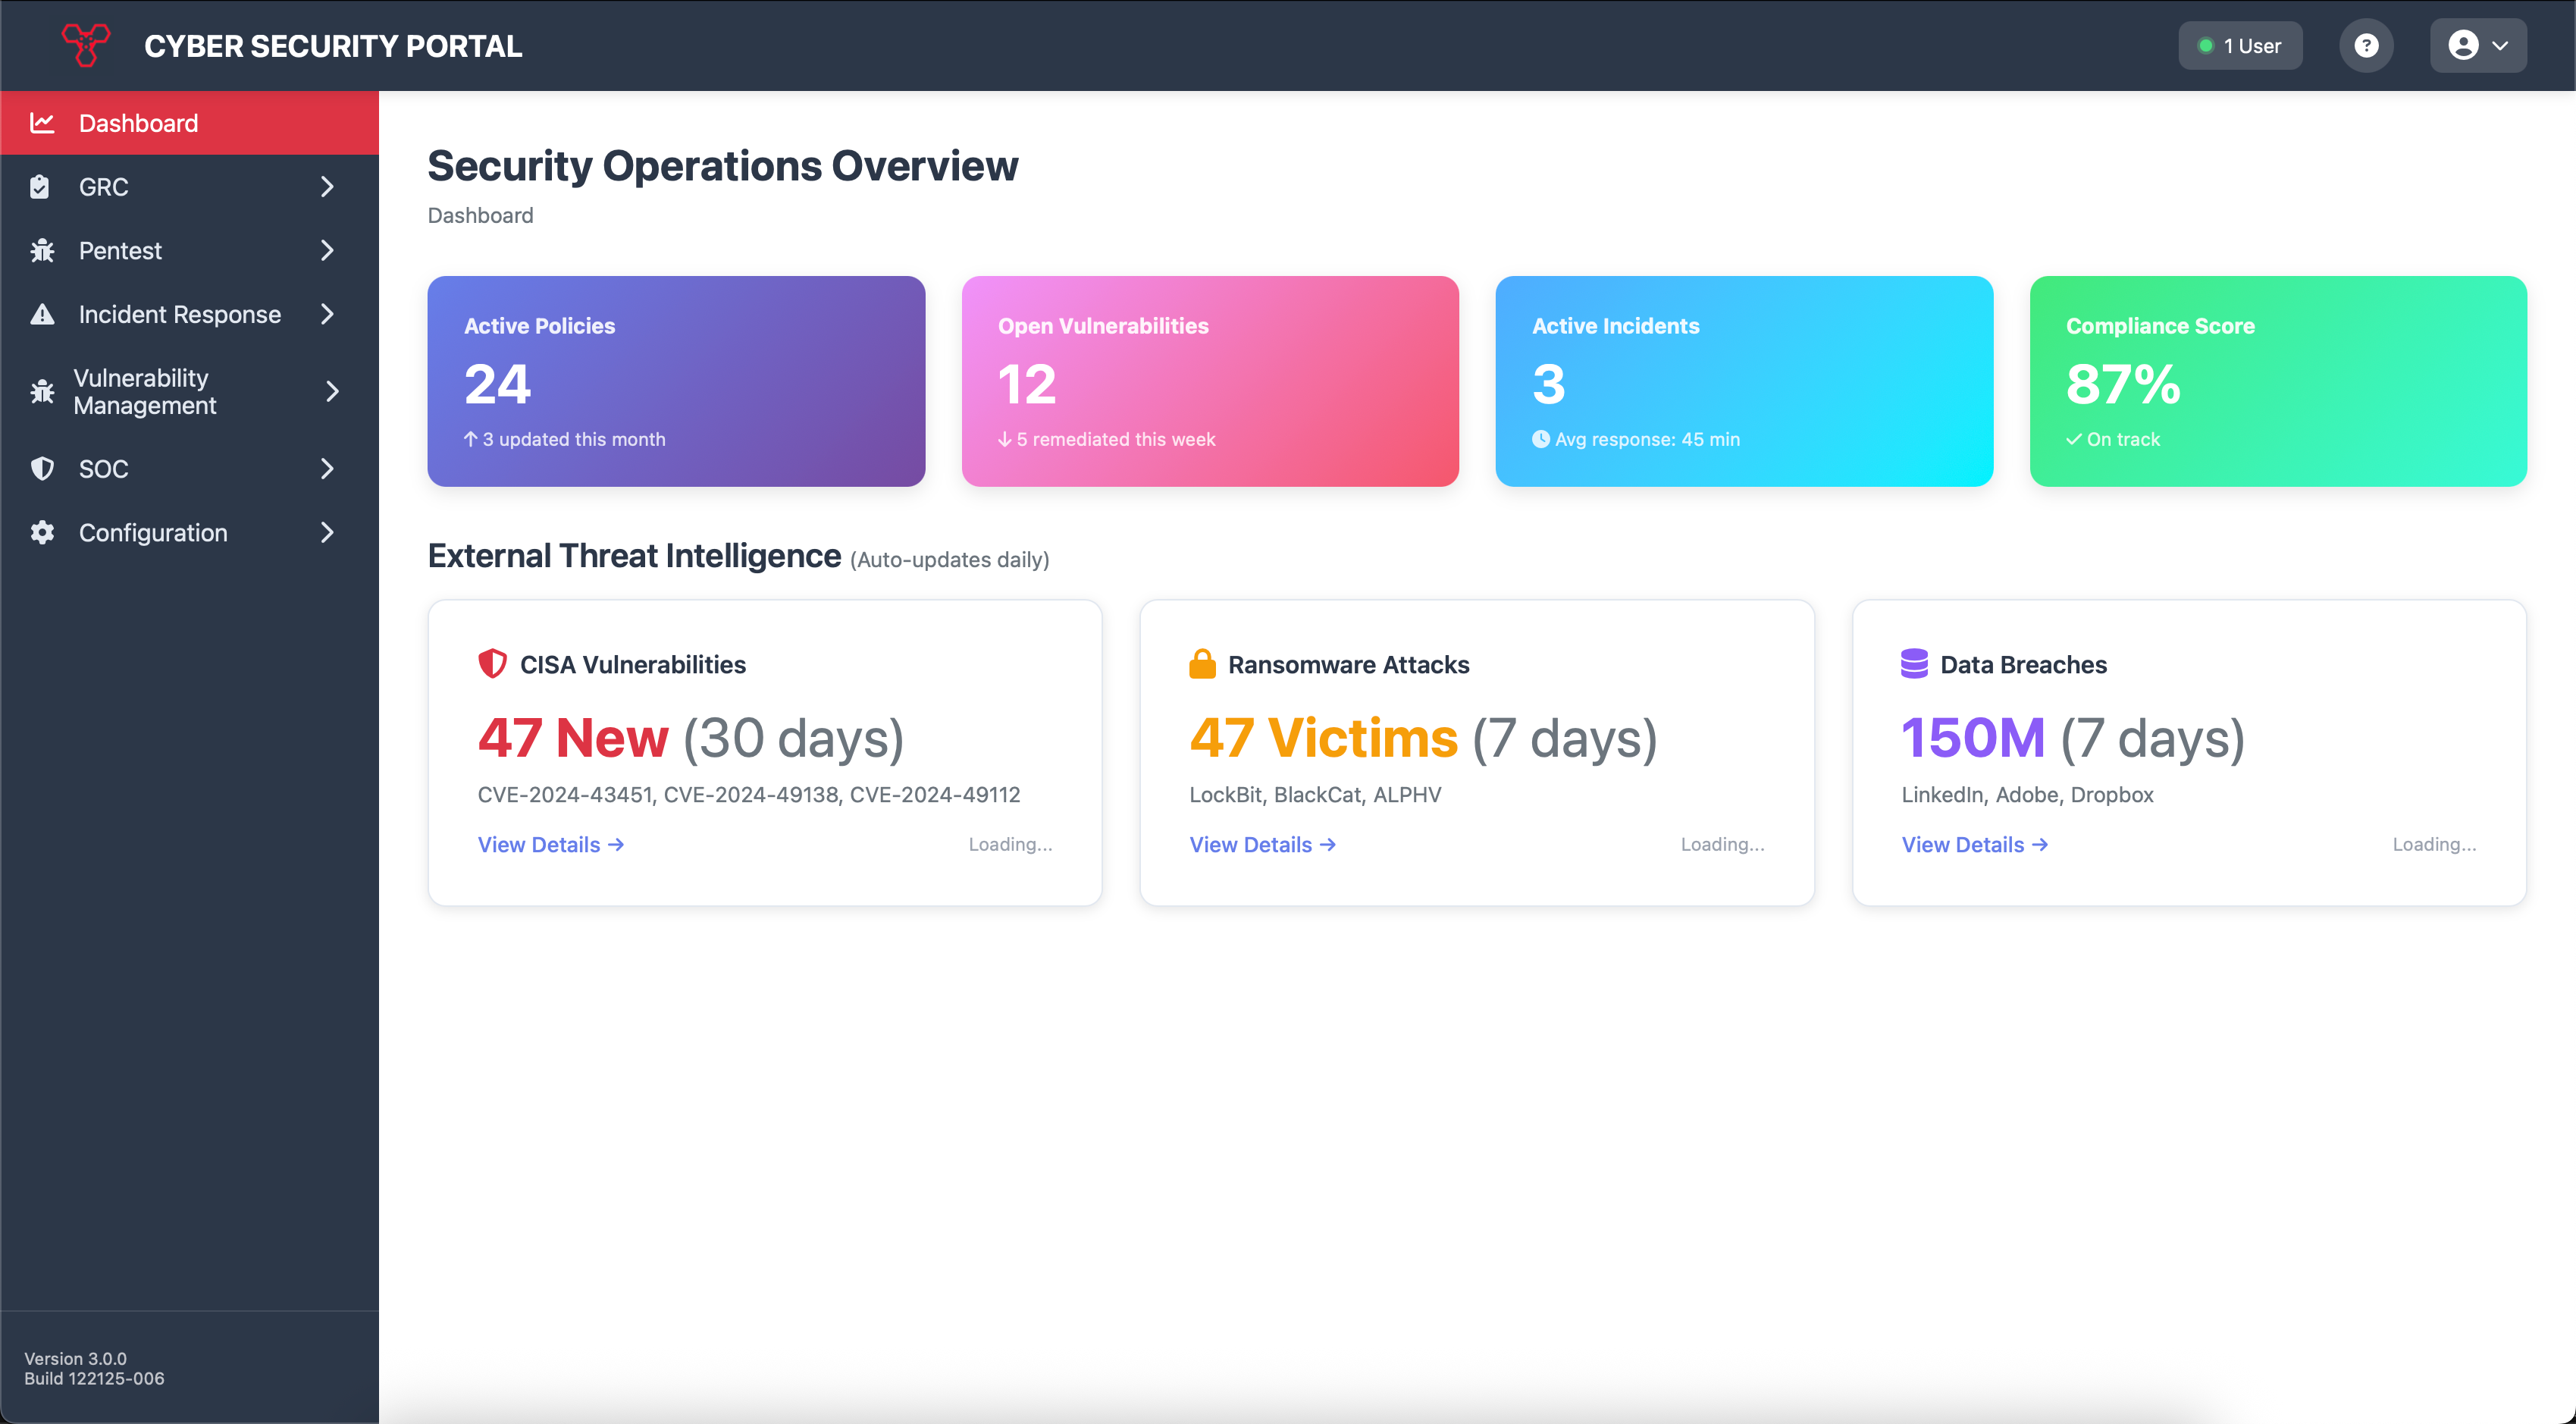Click the help question mark icon
2576x1424 pixels.
click(x=2366, y=45)
